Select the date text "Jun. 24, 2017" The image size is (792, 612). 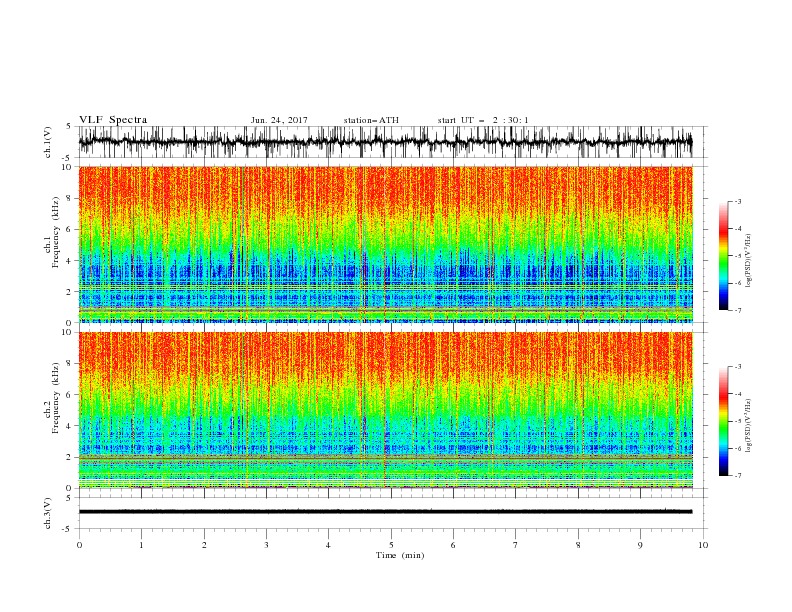click(x=279, y=120)
